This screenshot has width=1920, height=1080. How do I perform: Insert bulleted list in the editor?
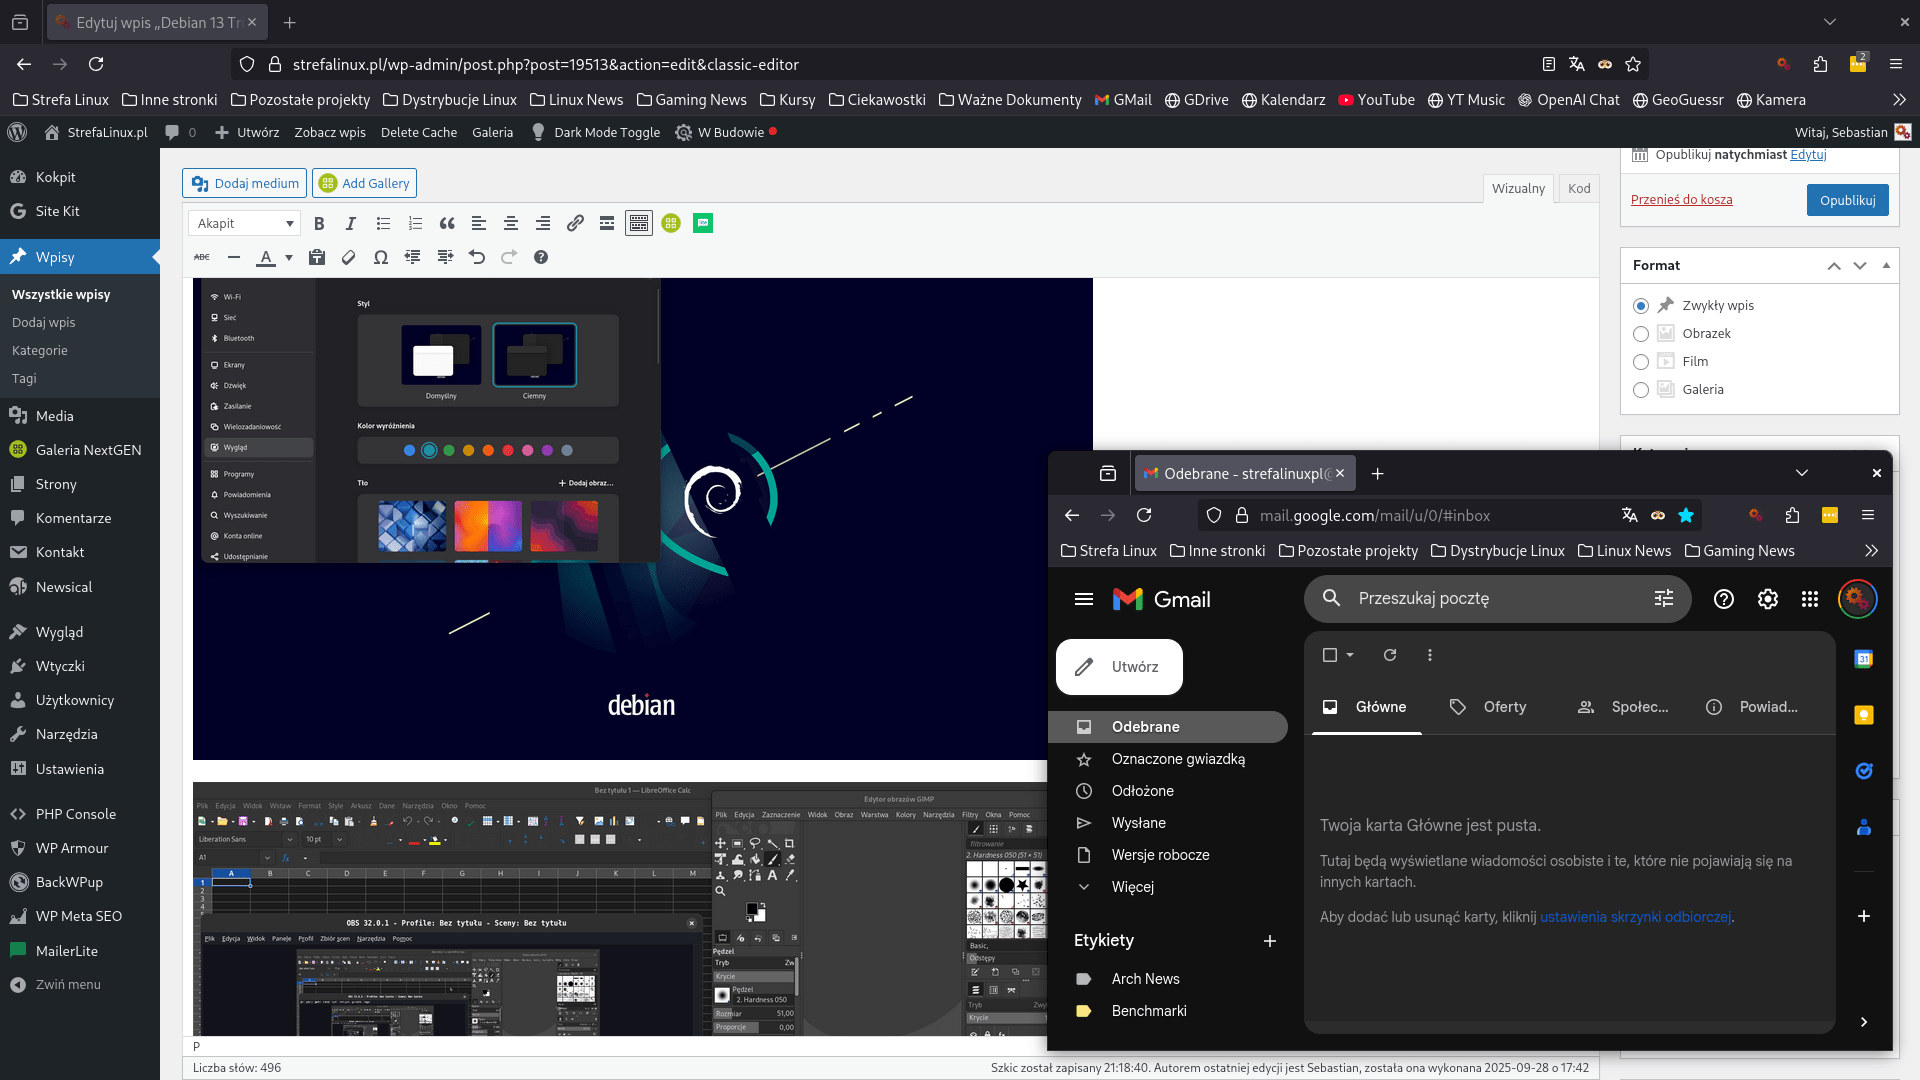click(x=383, y=224)
